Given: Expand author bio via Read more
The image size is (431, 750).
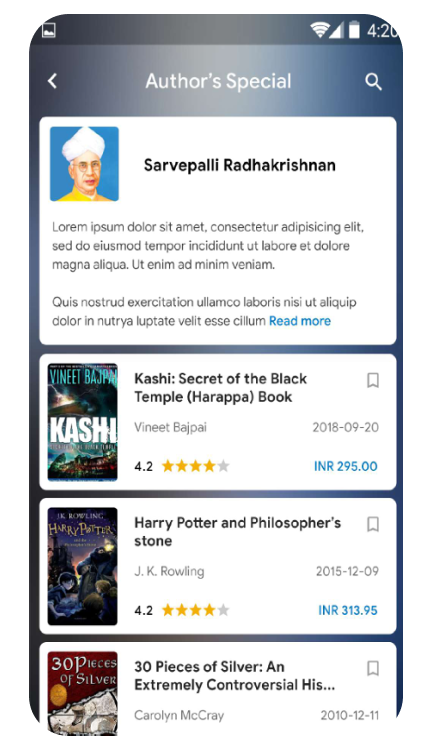Looking at the screenshot, I should [x=300, y=321].
